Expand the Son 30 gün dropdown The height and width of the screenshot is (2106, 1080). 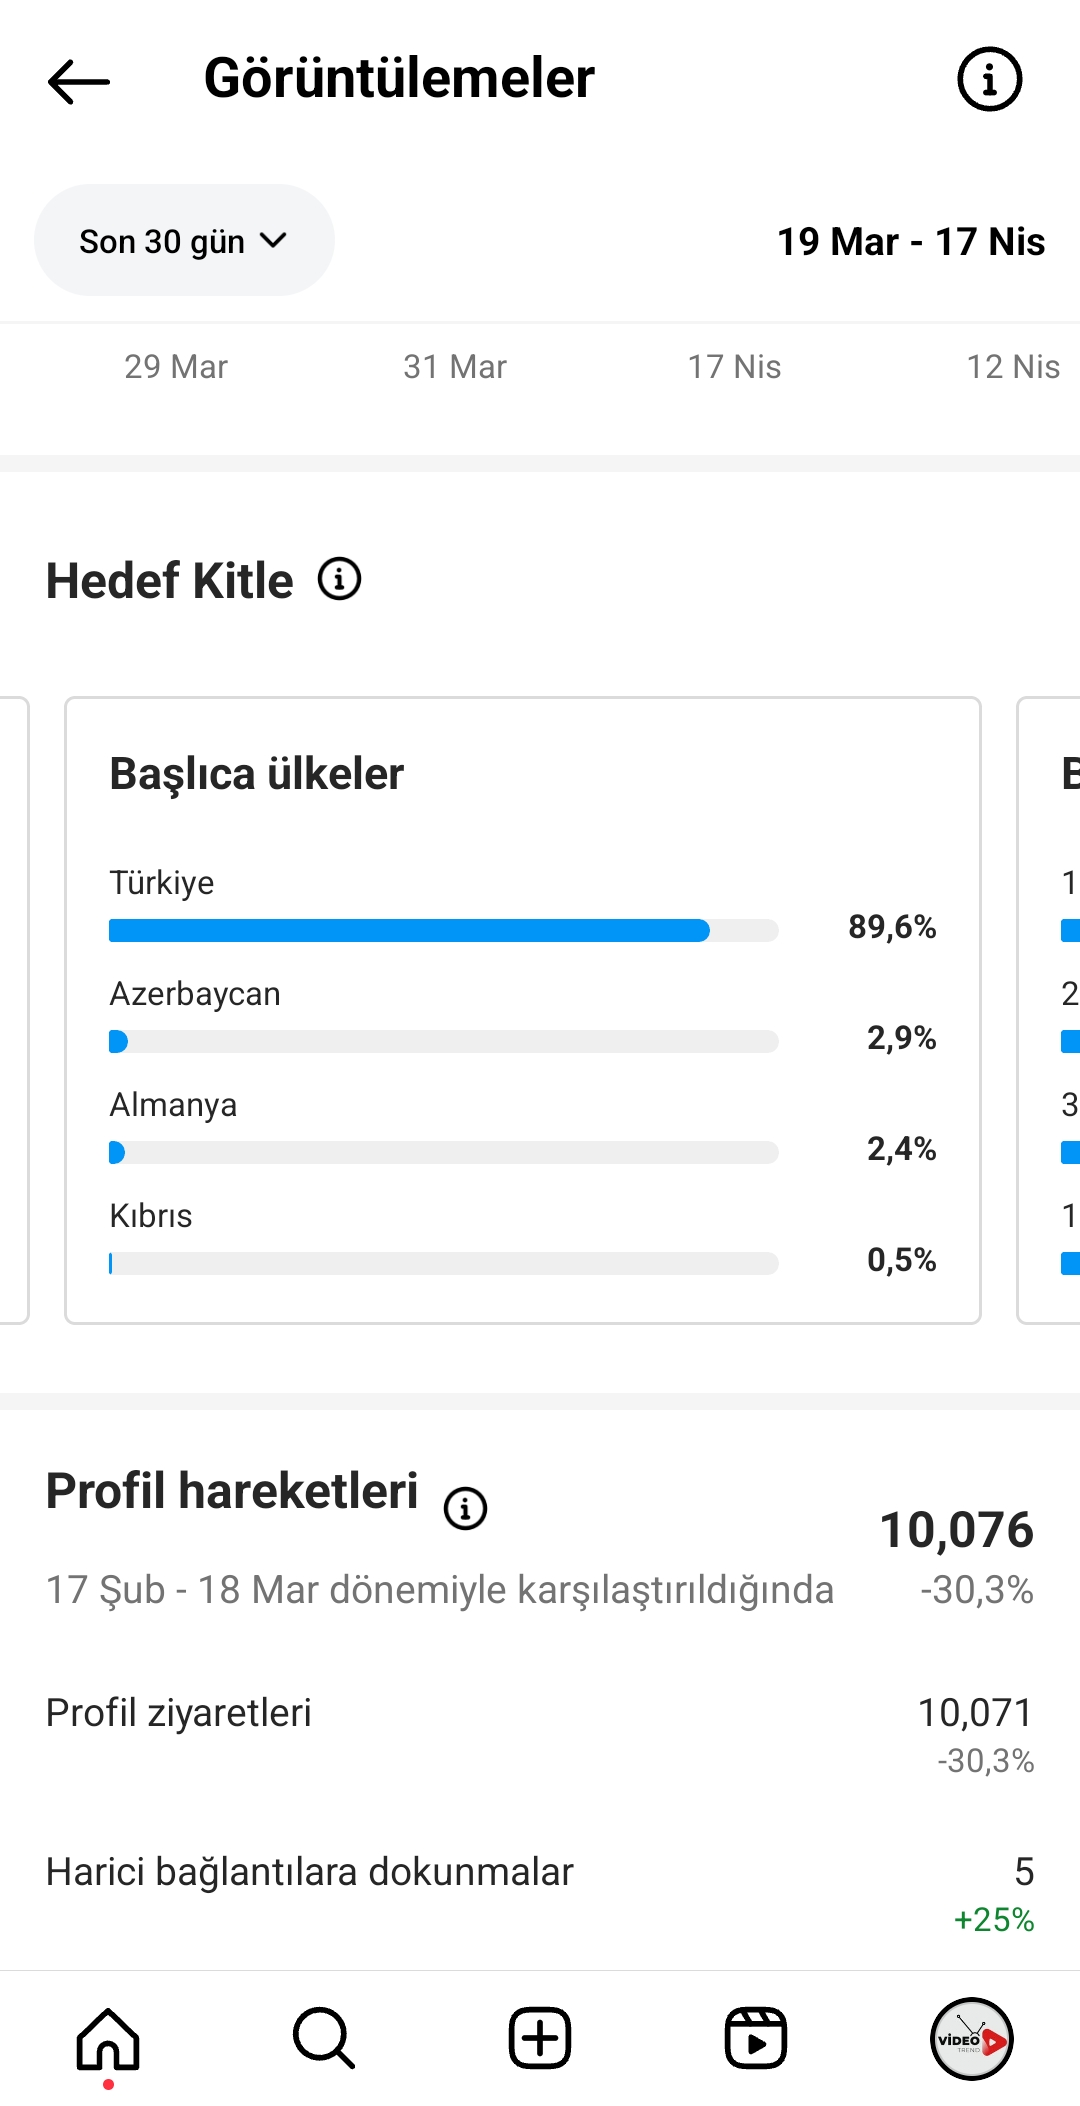coord(184,240)
